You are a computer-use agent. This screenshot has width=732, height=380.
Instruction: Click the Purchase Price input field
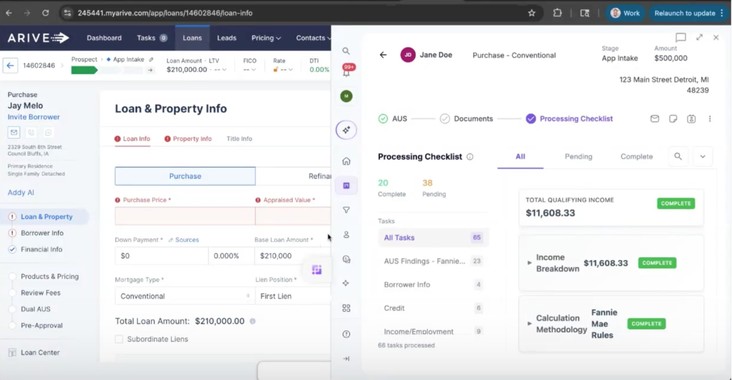coord(185,216)
